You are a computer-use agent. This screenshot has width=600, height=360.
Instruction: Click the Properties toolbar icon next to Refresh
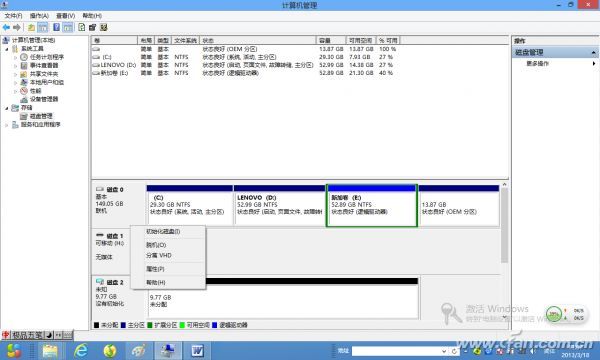pos(92,27)
